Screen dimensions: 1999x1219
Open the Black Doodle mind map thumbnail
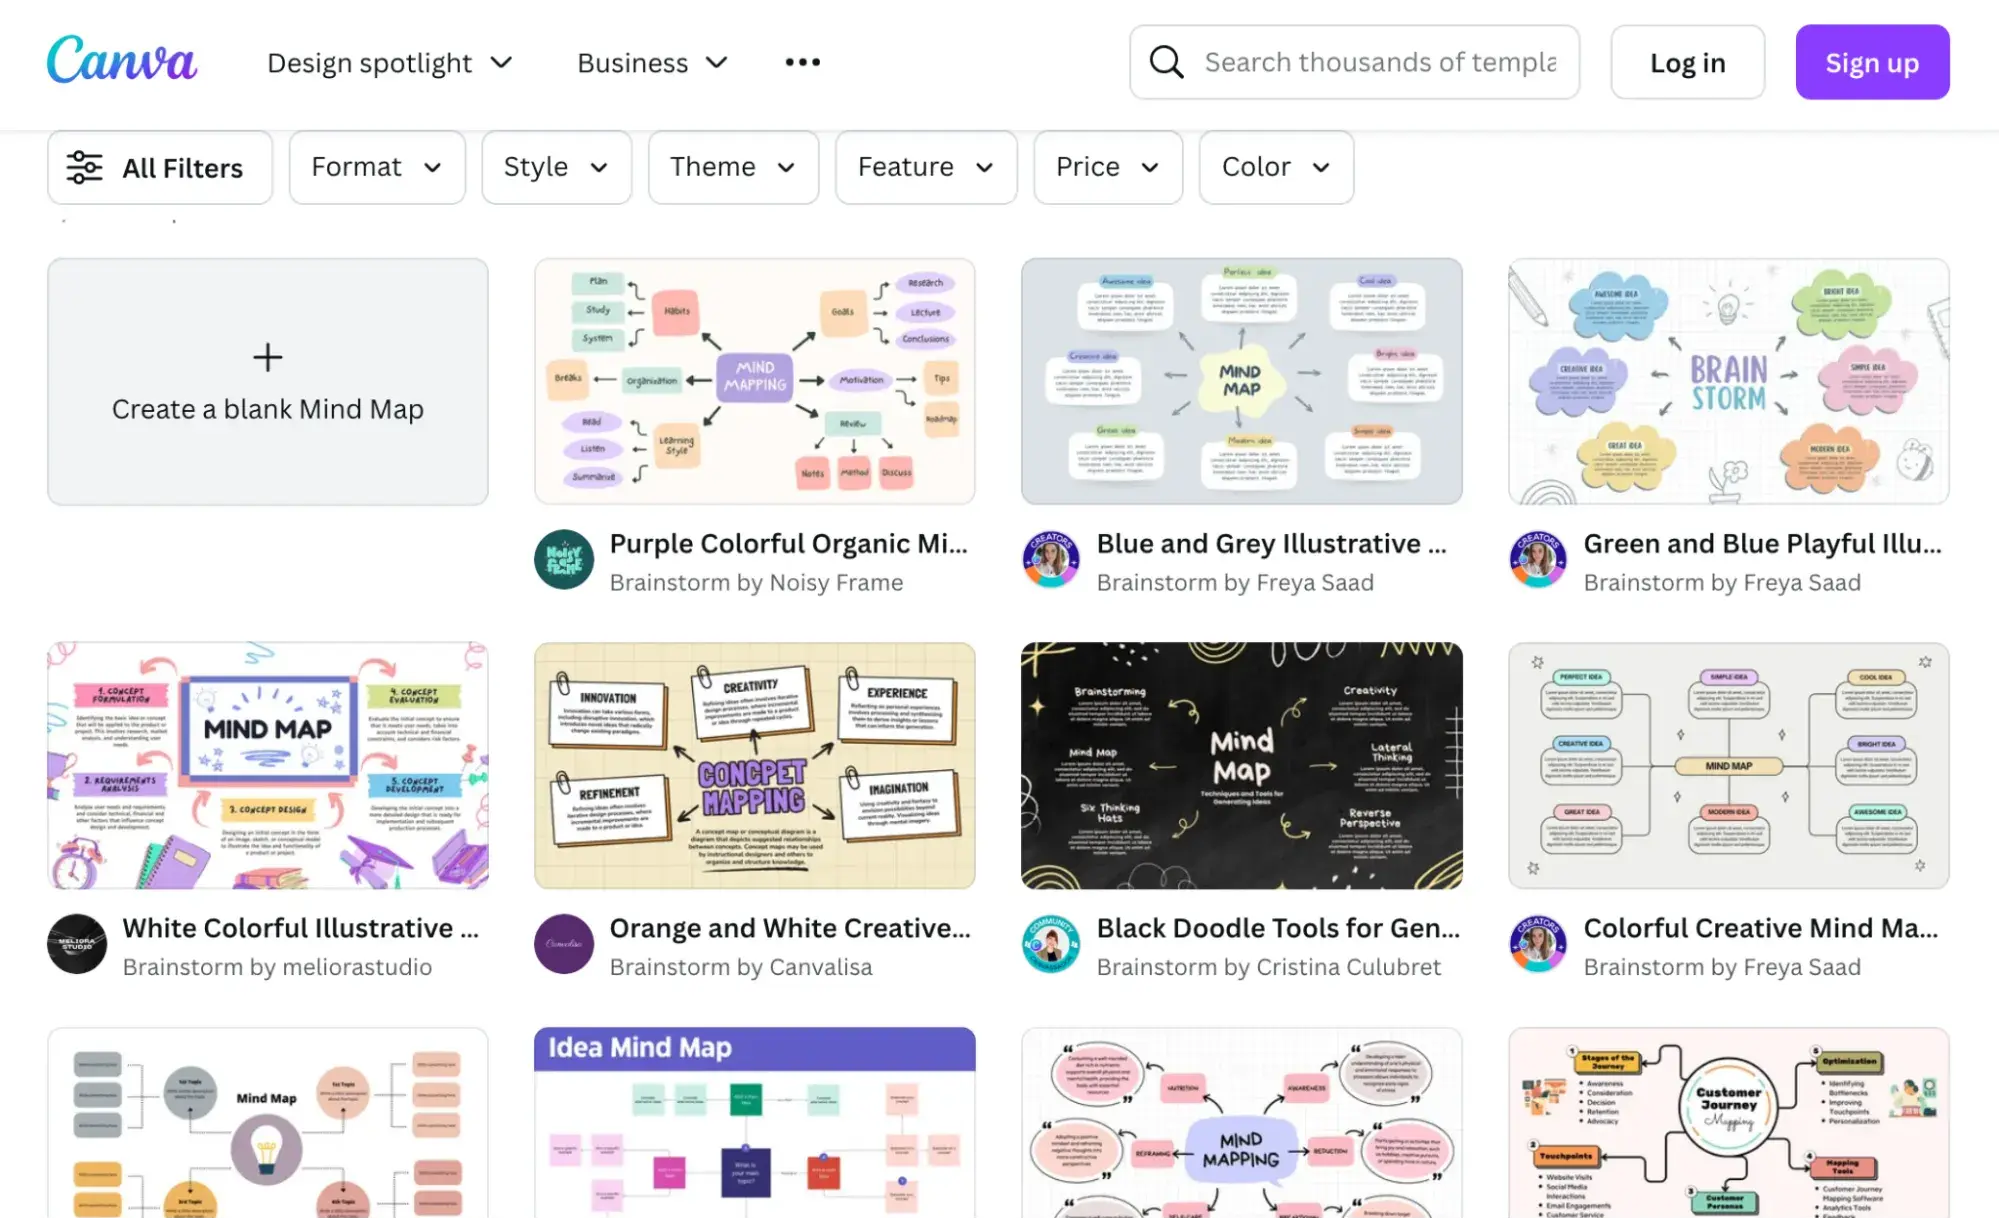1241,766
